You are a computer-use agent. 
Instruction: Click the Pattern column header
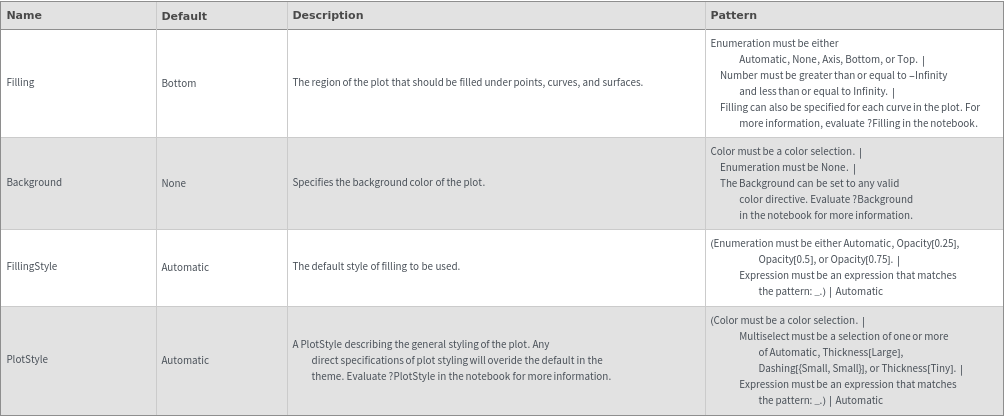tap(733, 15)
